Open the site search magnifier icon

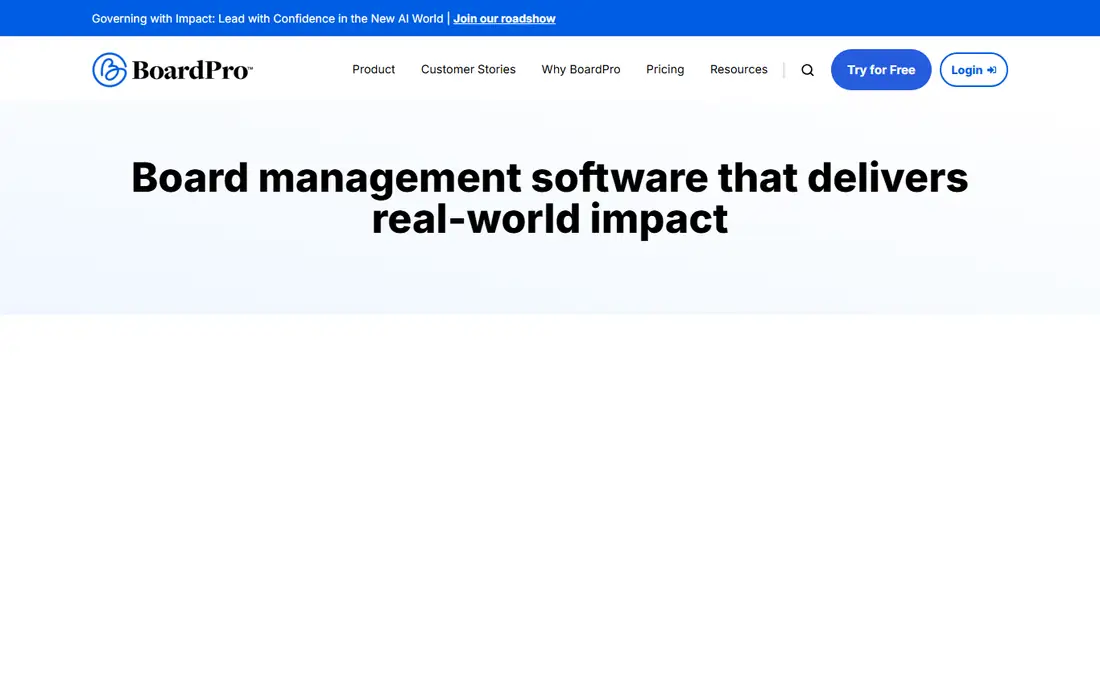807,70
